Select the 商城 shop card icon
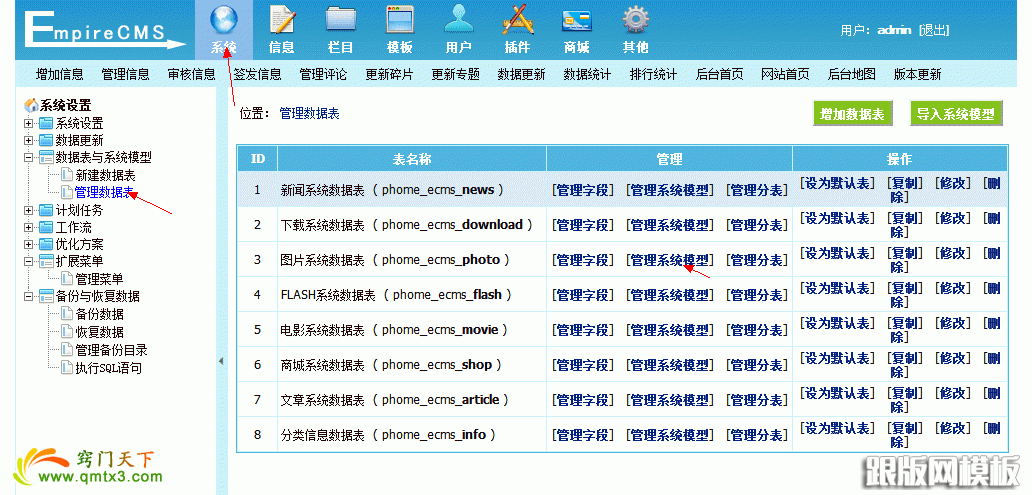This screenshot has height=495, width=1032. point(576,21)
